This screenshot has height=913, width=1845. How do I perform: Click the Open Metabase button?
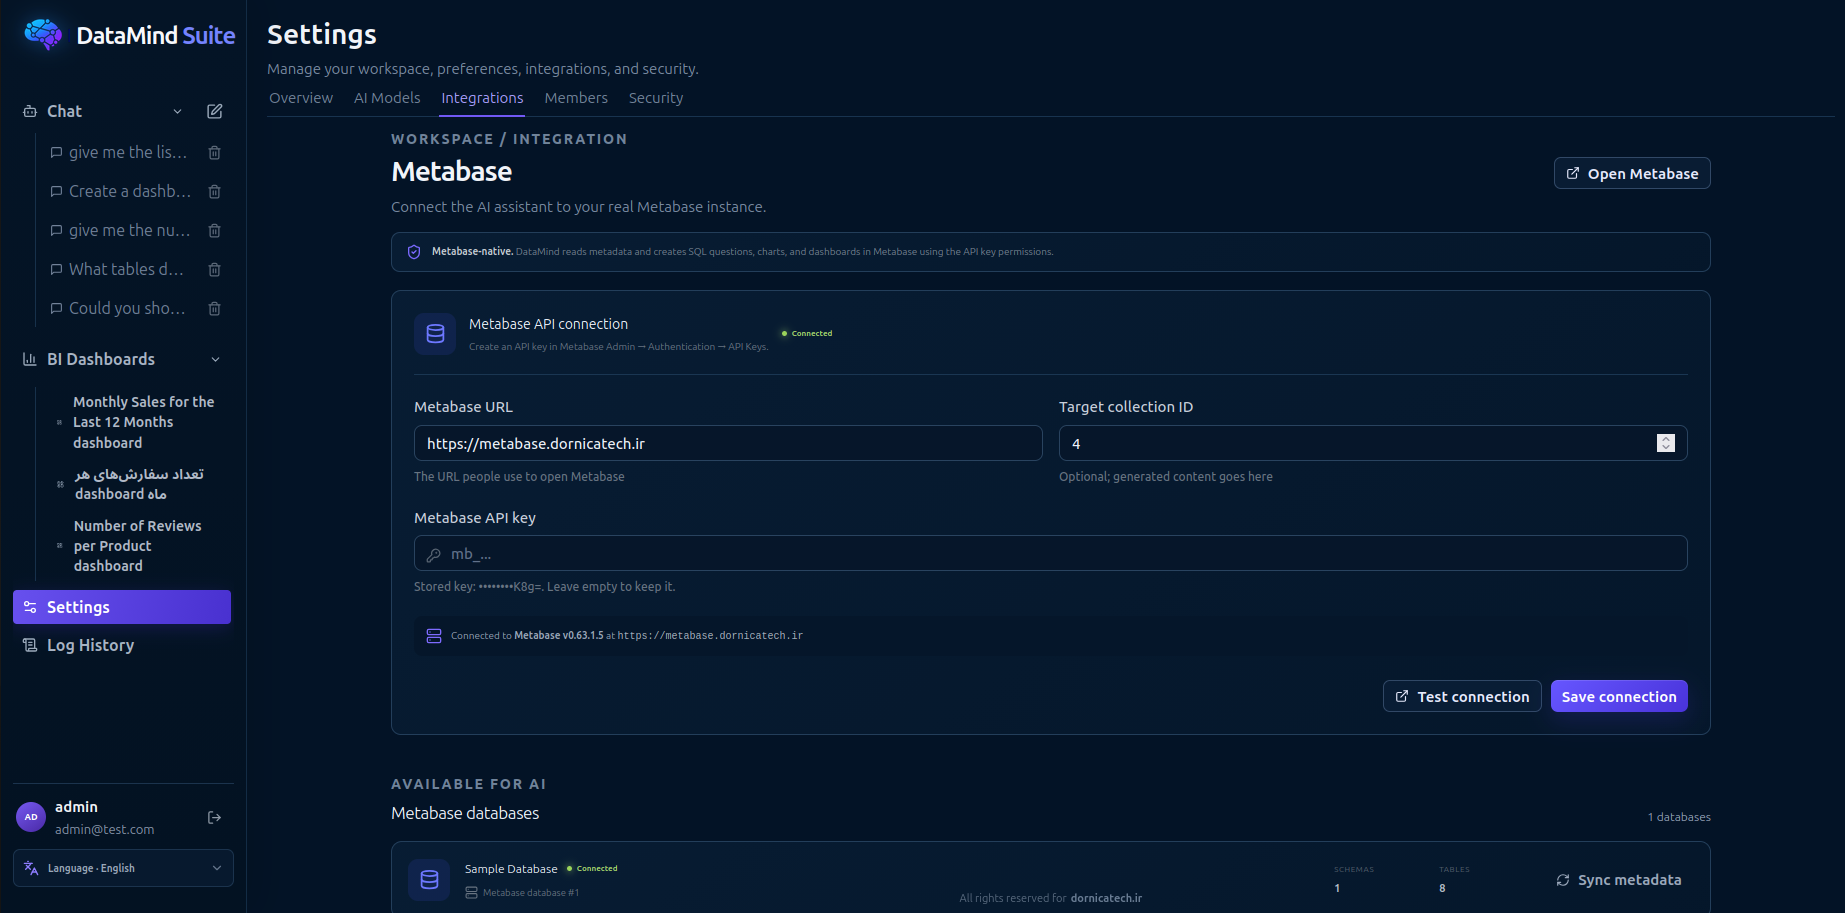(1632, 173)
